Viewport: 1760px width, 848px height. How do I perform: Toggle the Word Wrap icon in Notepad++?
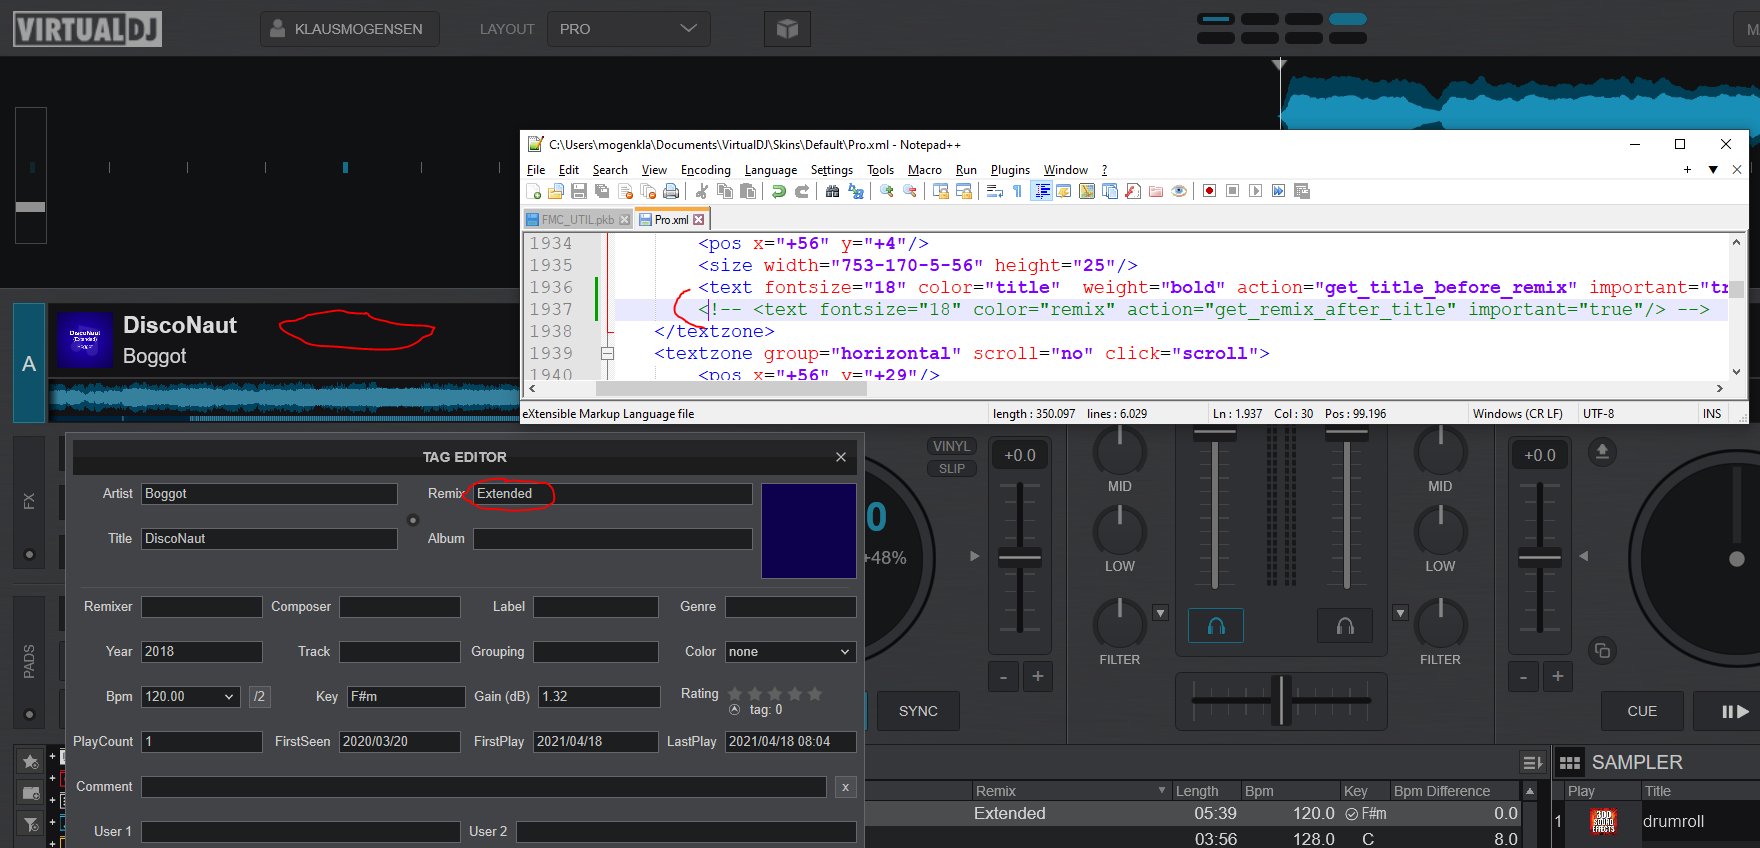point(994,191)
